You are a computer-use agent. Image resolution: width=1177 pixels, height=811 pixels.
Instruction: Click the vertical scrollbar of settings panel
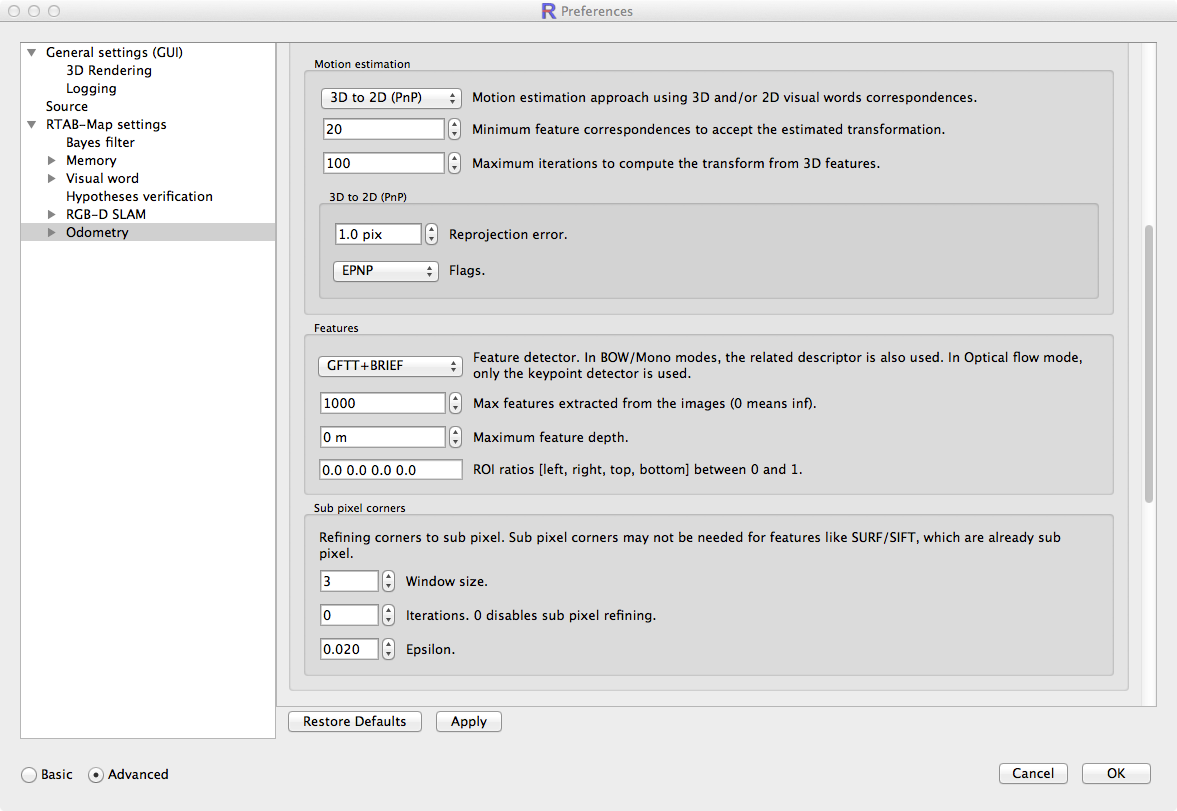click(x=1148, y=360)
